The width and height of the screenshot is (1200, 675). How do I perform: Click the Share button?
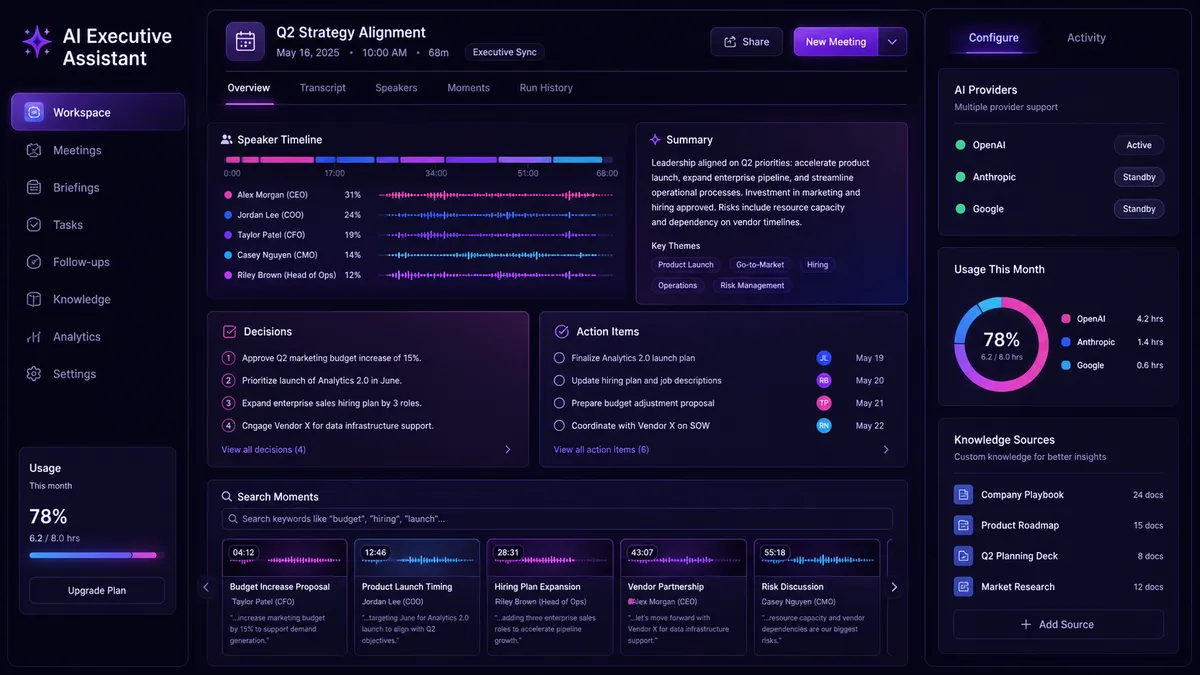point(746,42)
